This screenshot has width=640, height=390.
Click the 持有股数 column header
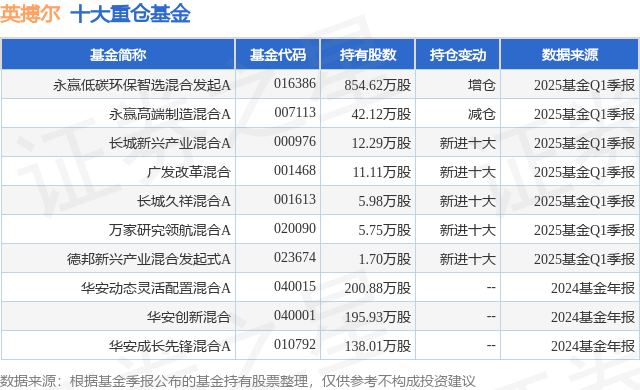click(x=368, y=55)
